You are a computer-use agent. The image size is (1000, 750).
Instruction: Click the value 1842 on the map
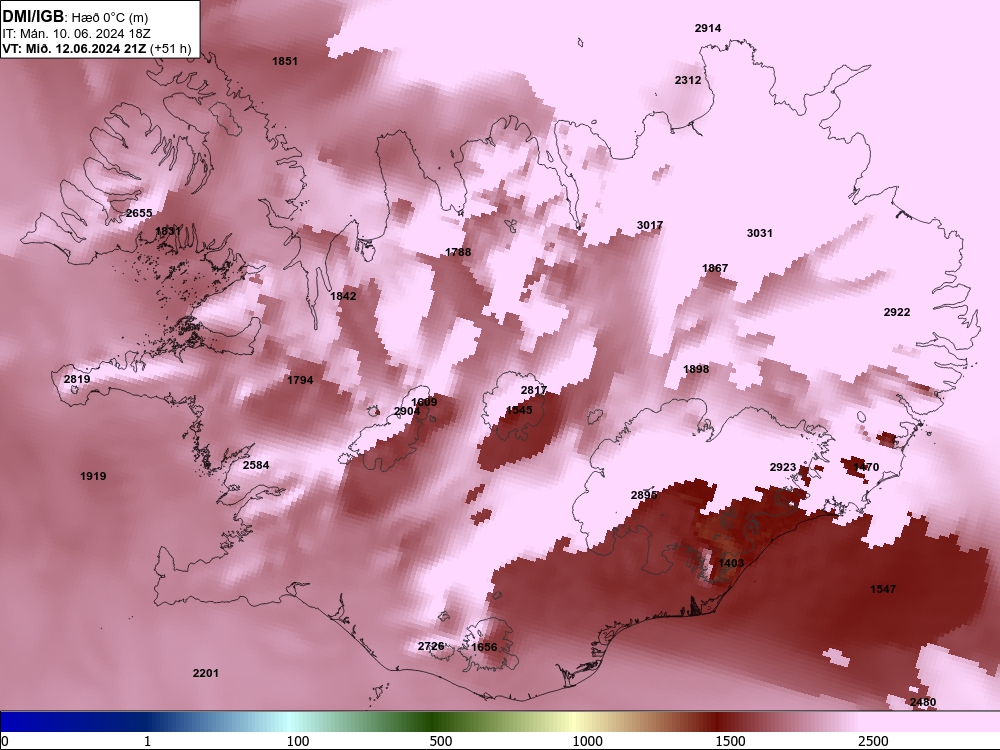tap(343, 296)
